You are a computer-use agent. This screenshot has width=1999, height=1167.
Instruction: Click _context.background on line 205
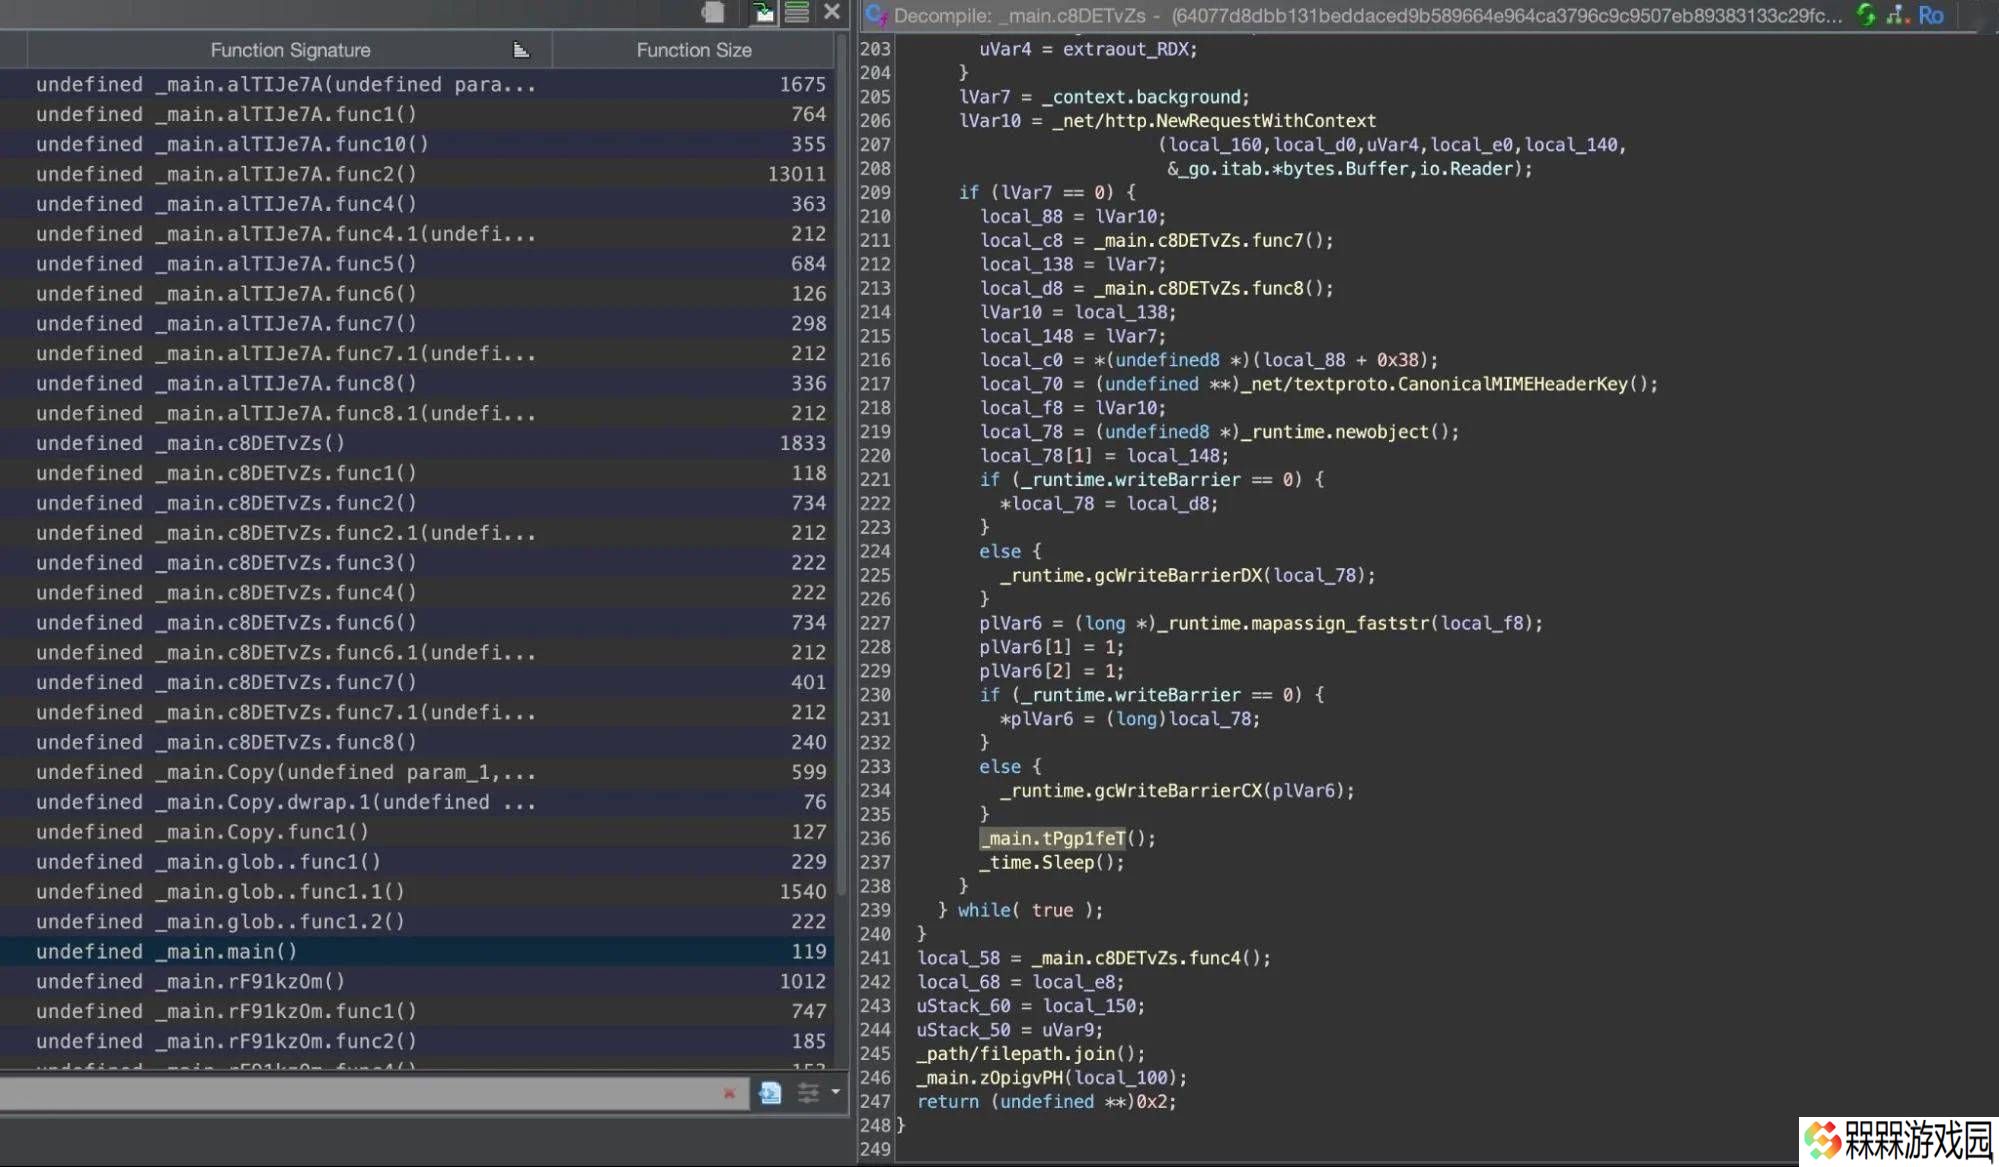pos(1146,96)
